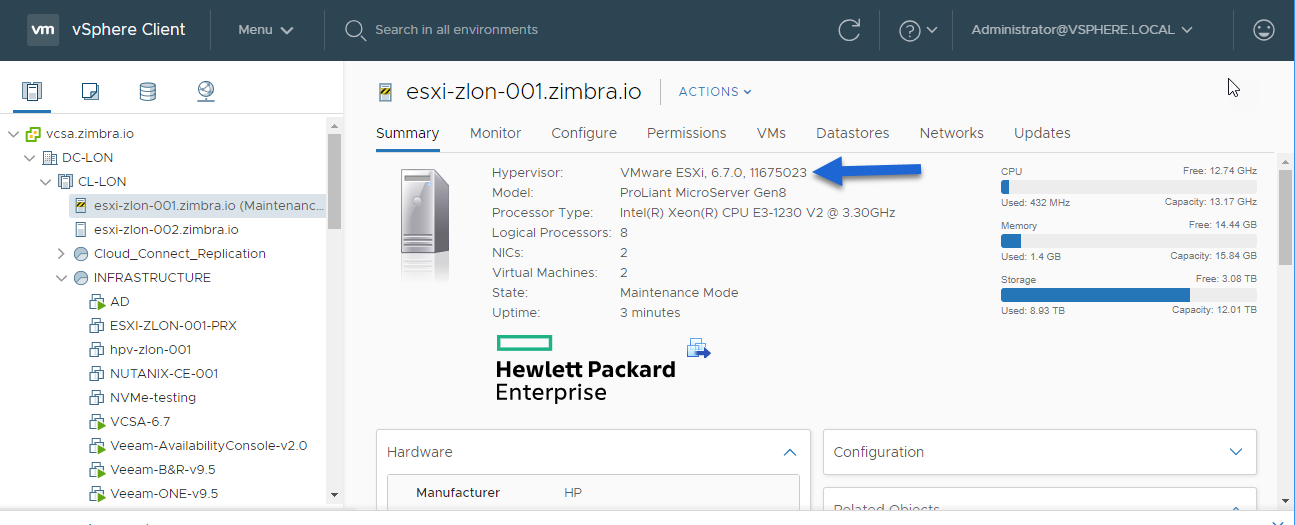Click the Veeam-ONE-v9.5 VM icon
Viewport: 1295px width, 525px height.
(x=97, y=494)
